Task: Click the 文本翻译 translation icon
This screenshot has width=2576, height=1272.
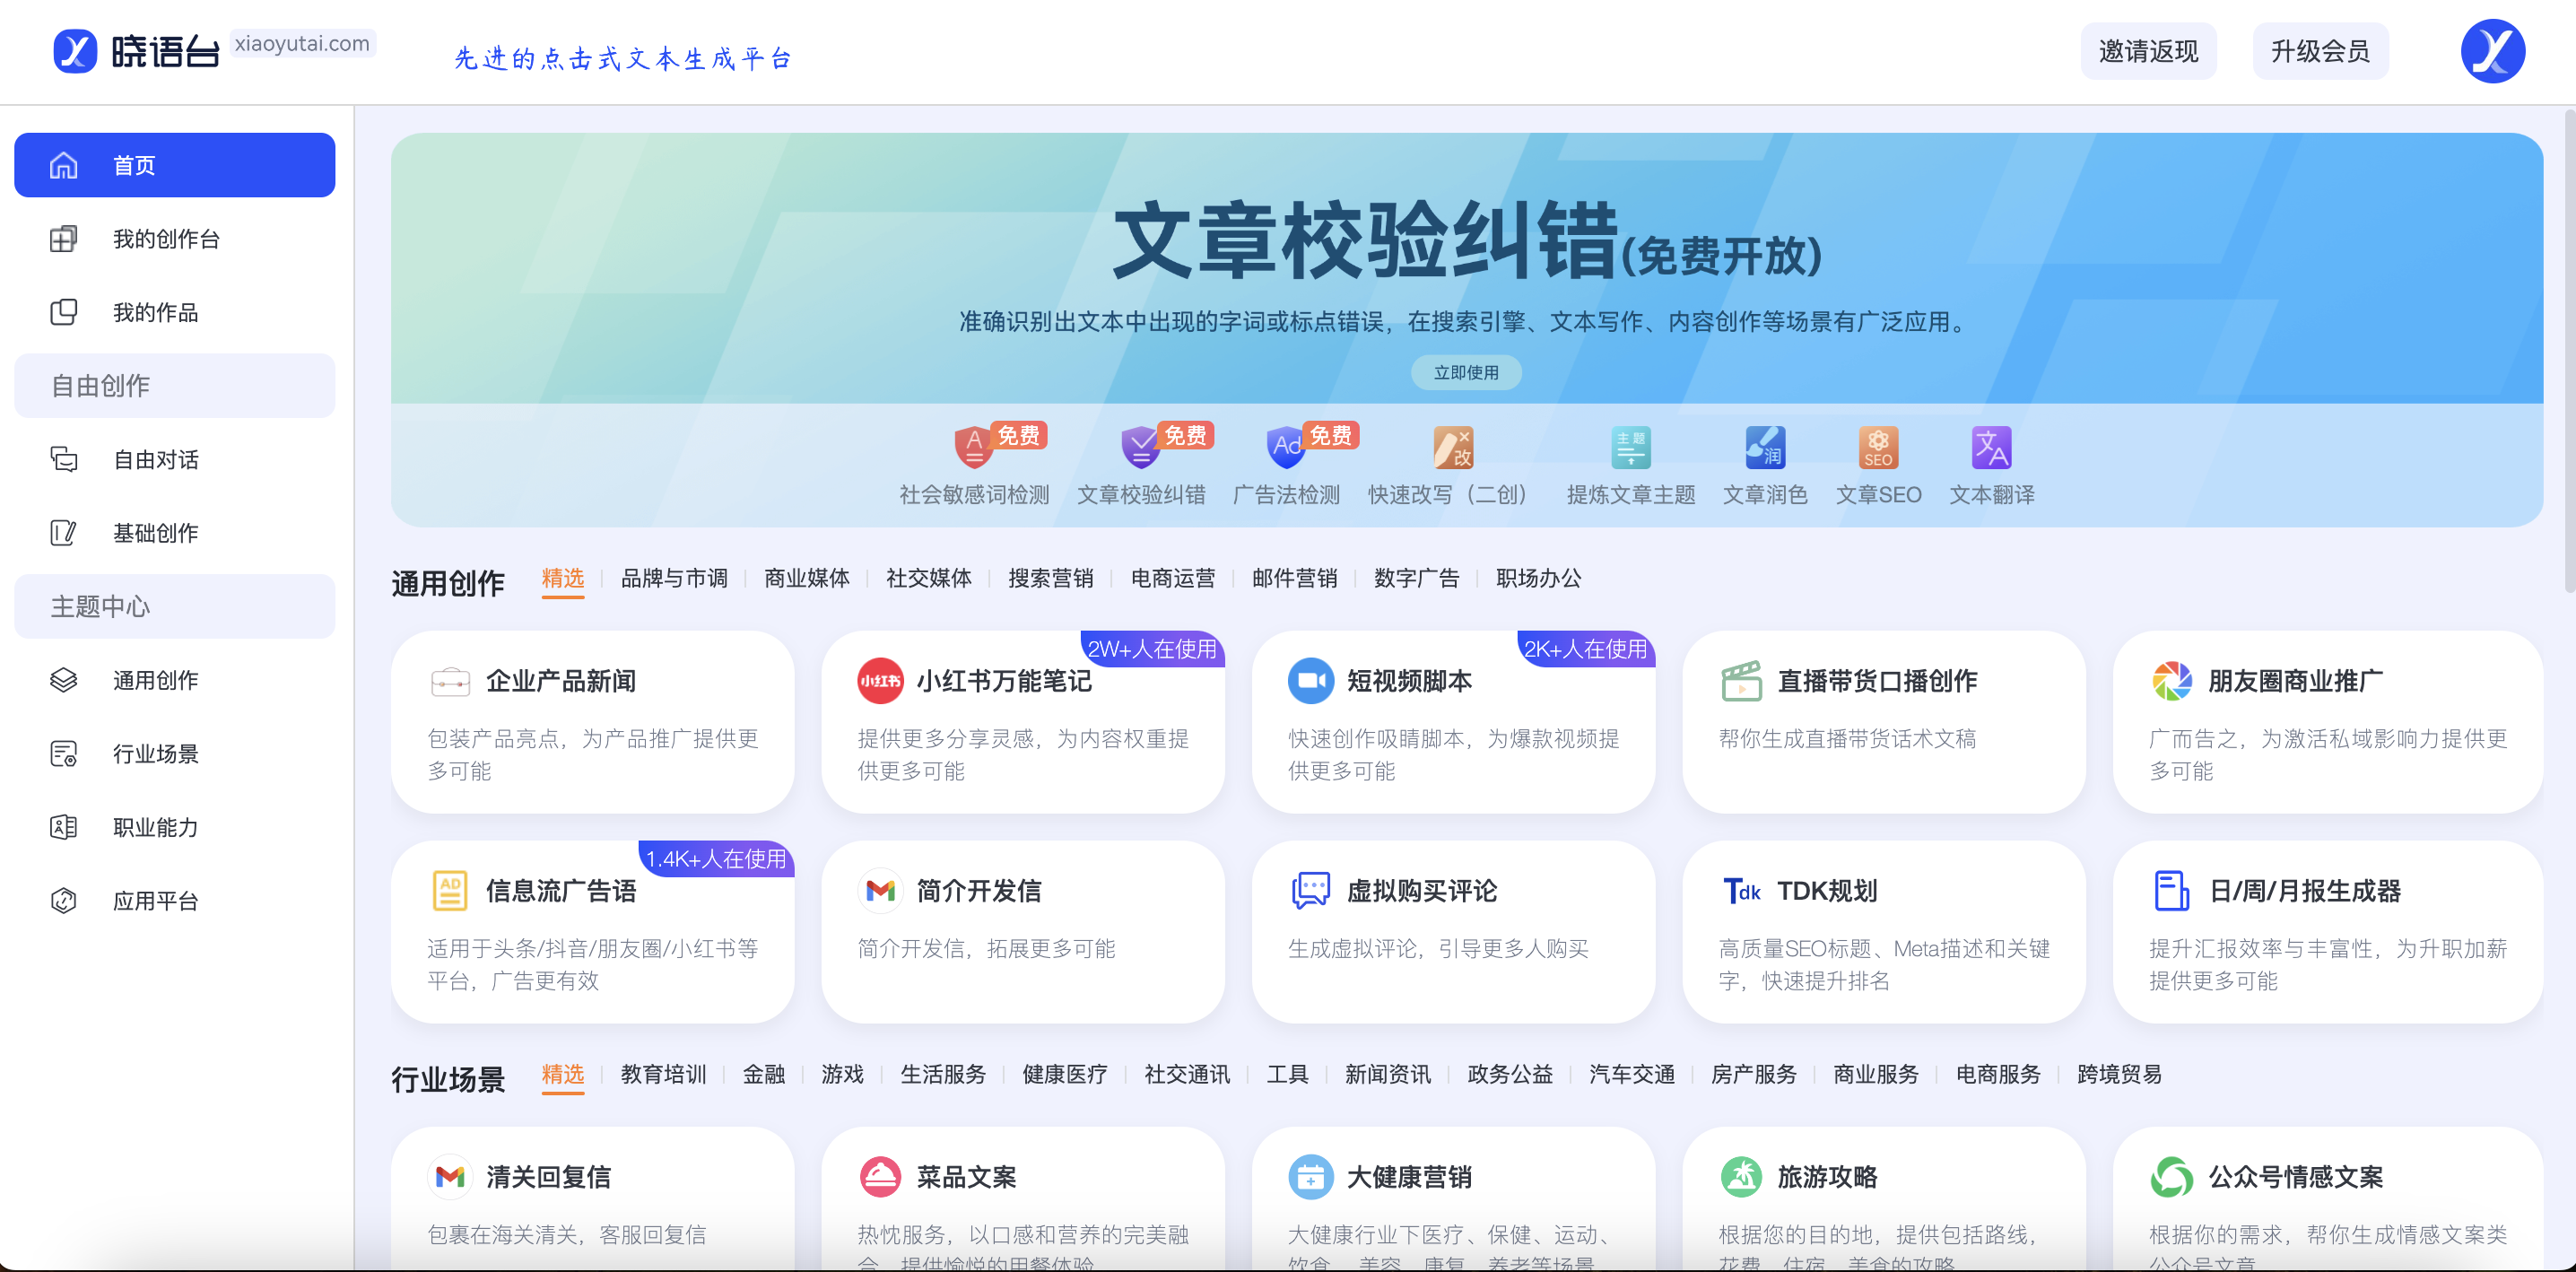Action: coord(1991,448)
